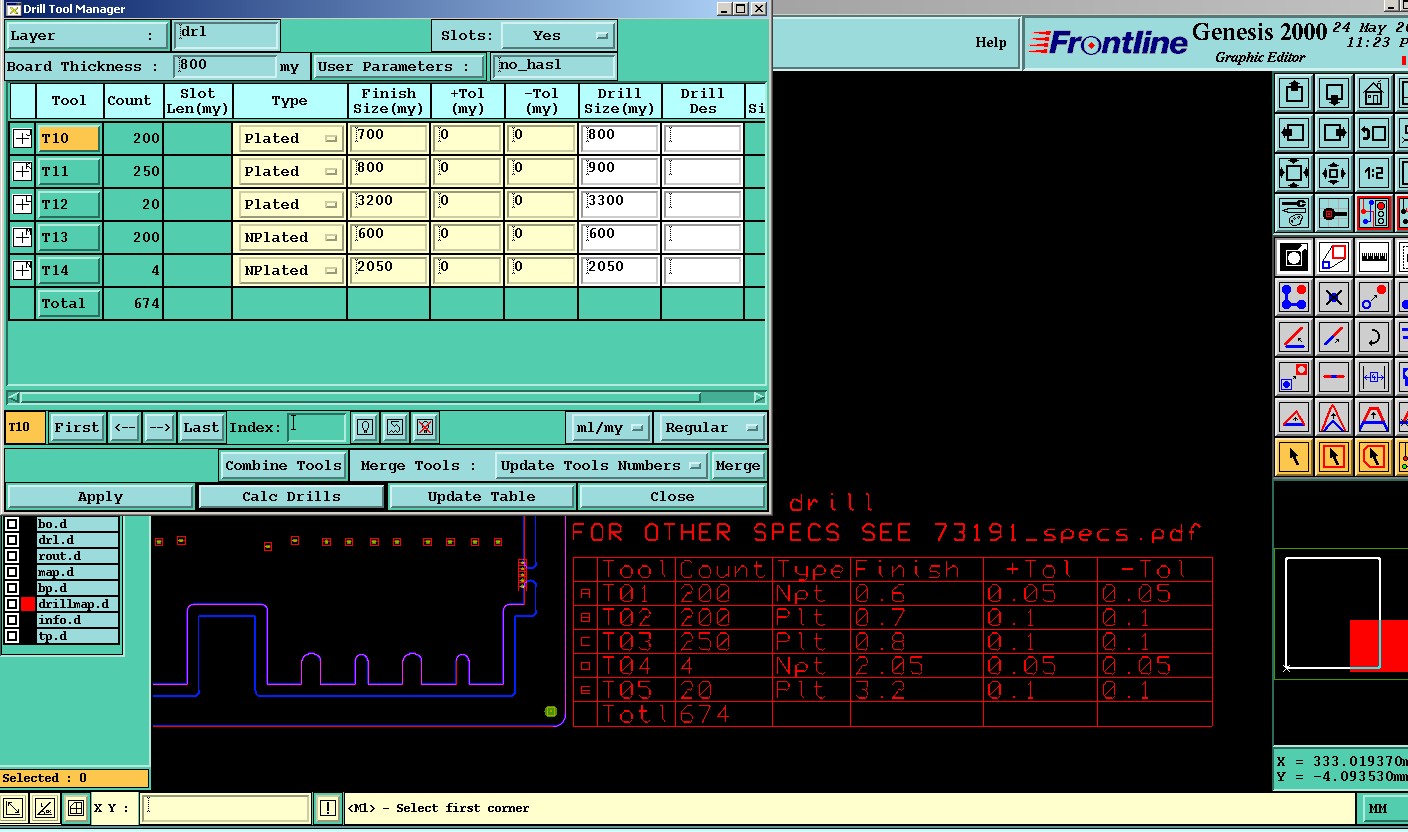Select the ruler measurement tool

tap(1374, 257)
